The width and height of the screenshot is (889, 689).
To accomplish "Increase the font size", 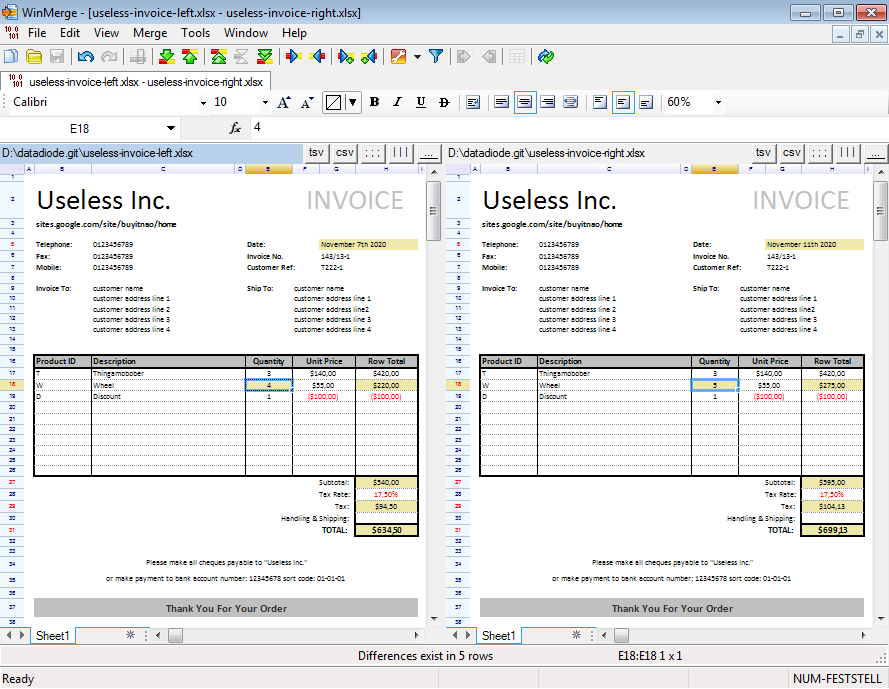I will point(284,102).
